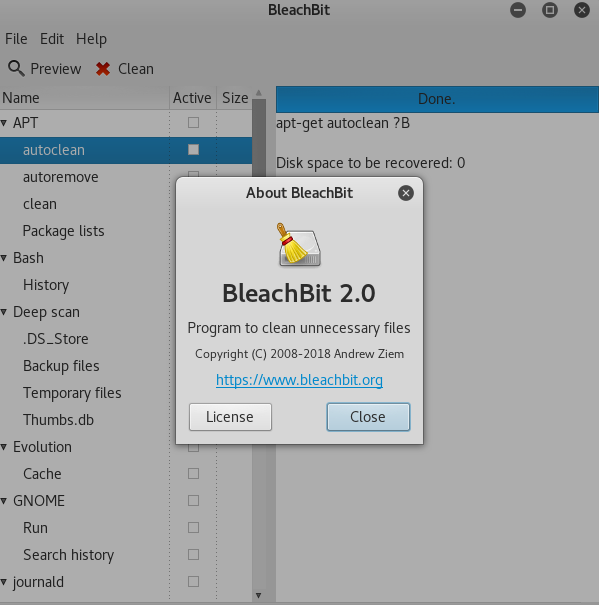Toggle the APT checkbox
This screenshot has width=599, height=605.
193,123
